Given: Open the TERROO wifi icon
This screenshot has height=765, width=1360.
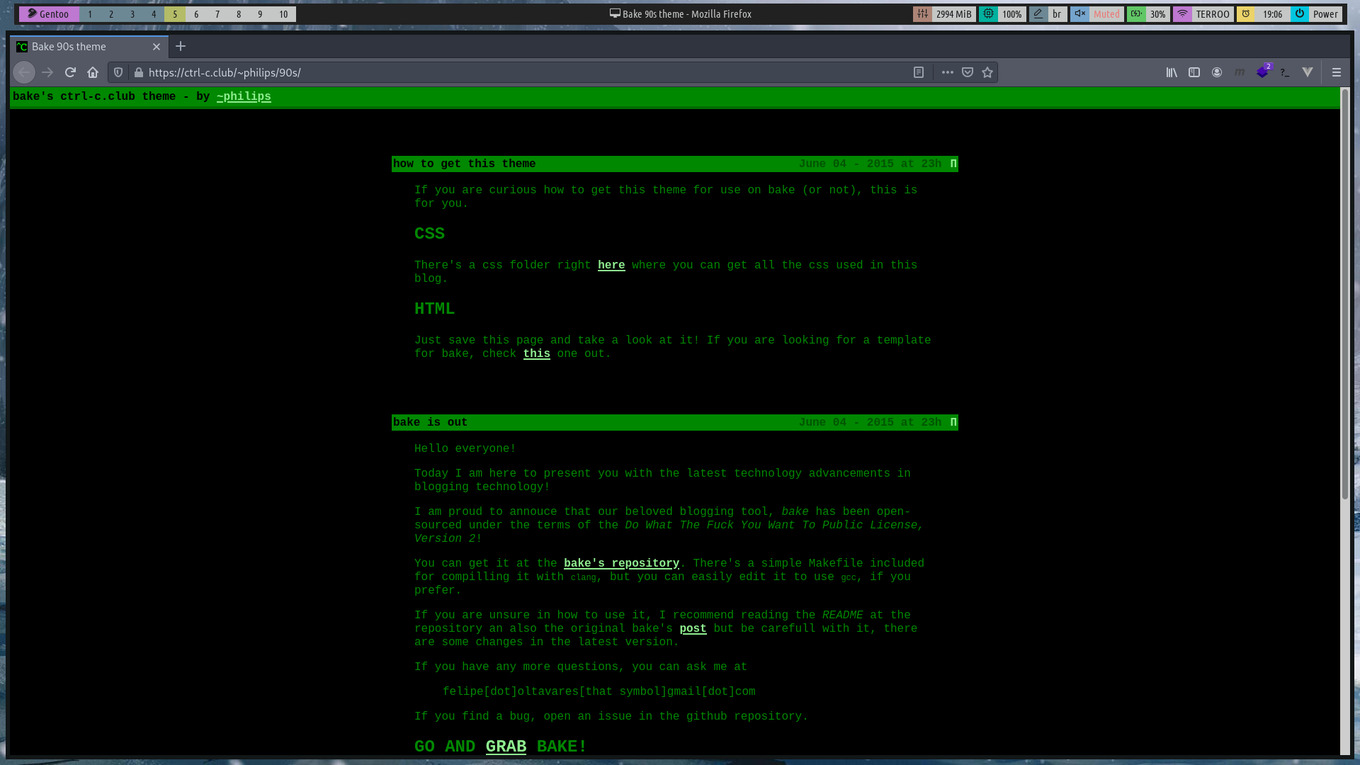Looking at the screenshot, I should click(x=1182, y=14).
